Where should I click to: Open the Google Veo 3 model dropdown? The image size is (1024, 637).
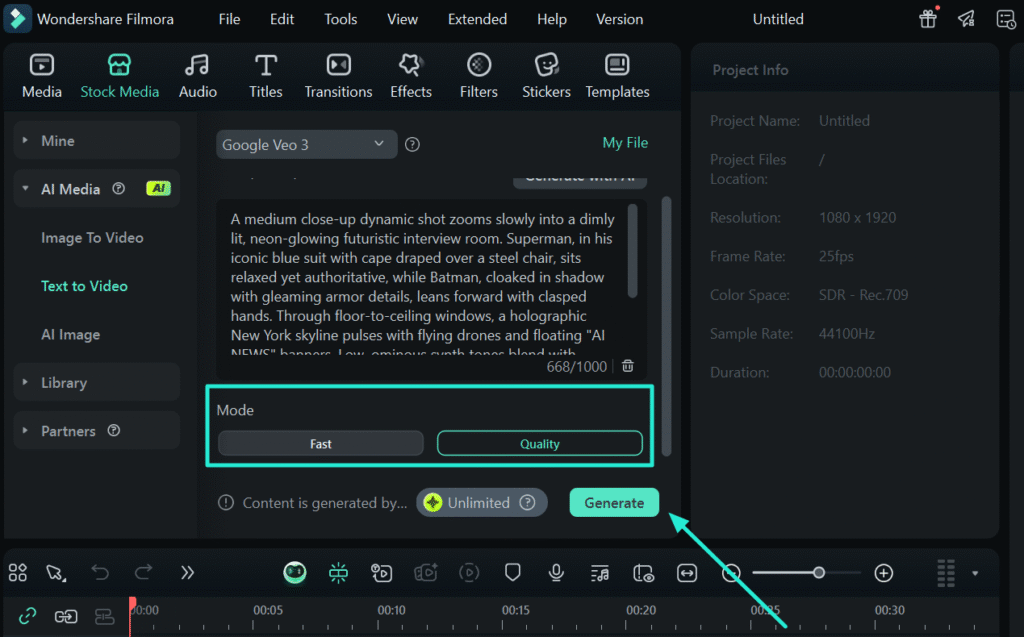tap(306, 145)
